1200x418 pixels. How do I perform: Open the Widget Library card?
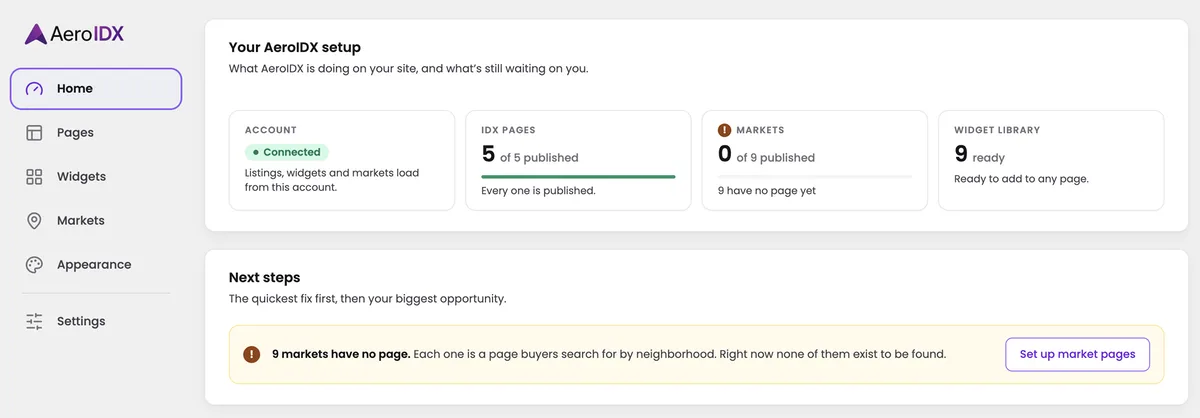point(1051,160)
